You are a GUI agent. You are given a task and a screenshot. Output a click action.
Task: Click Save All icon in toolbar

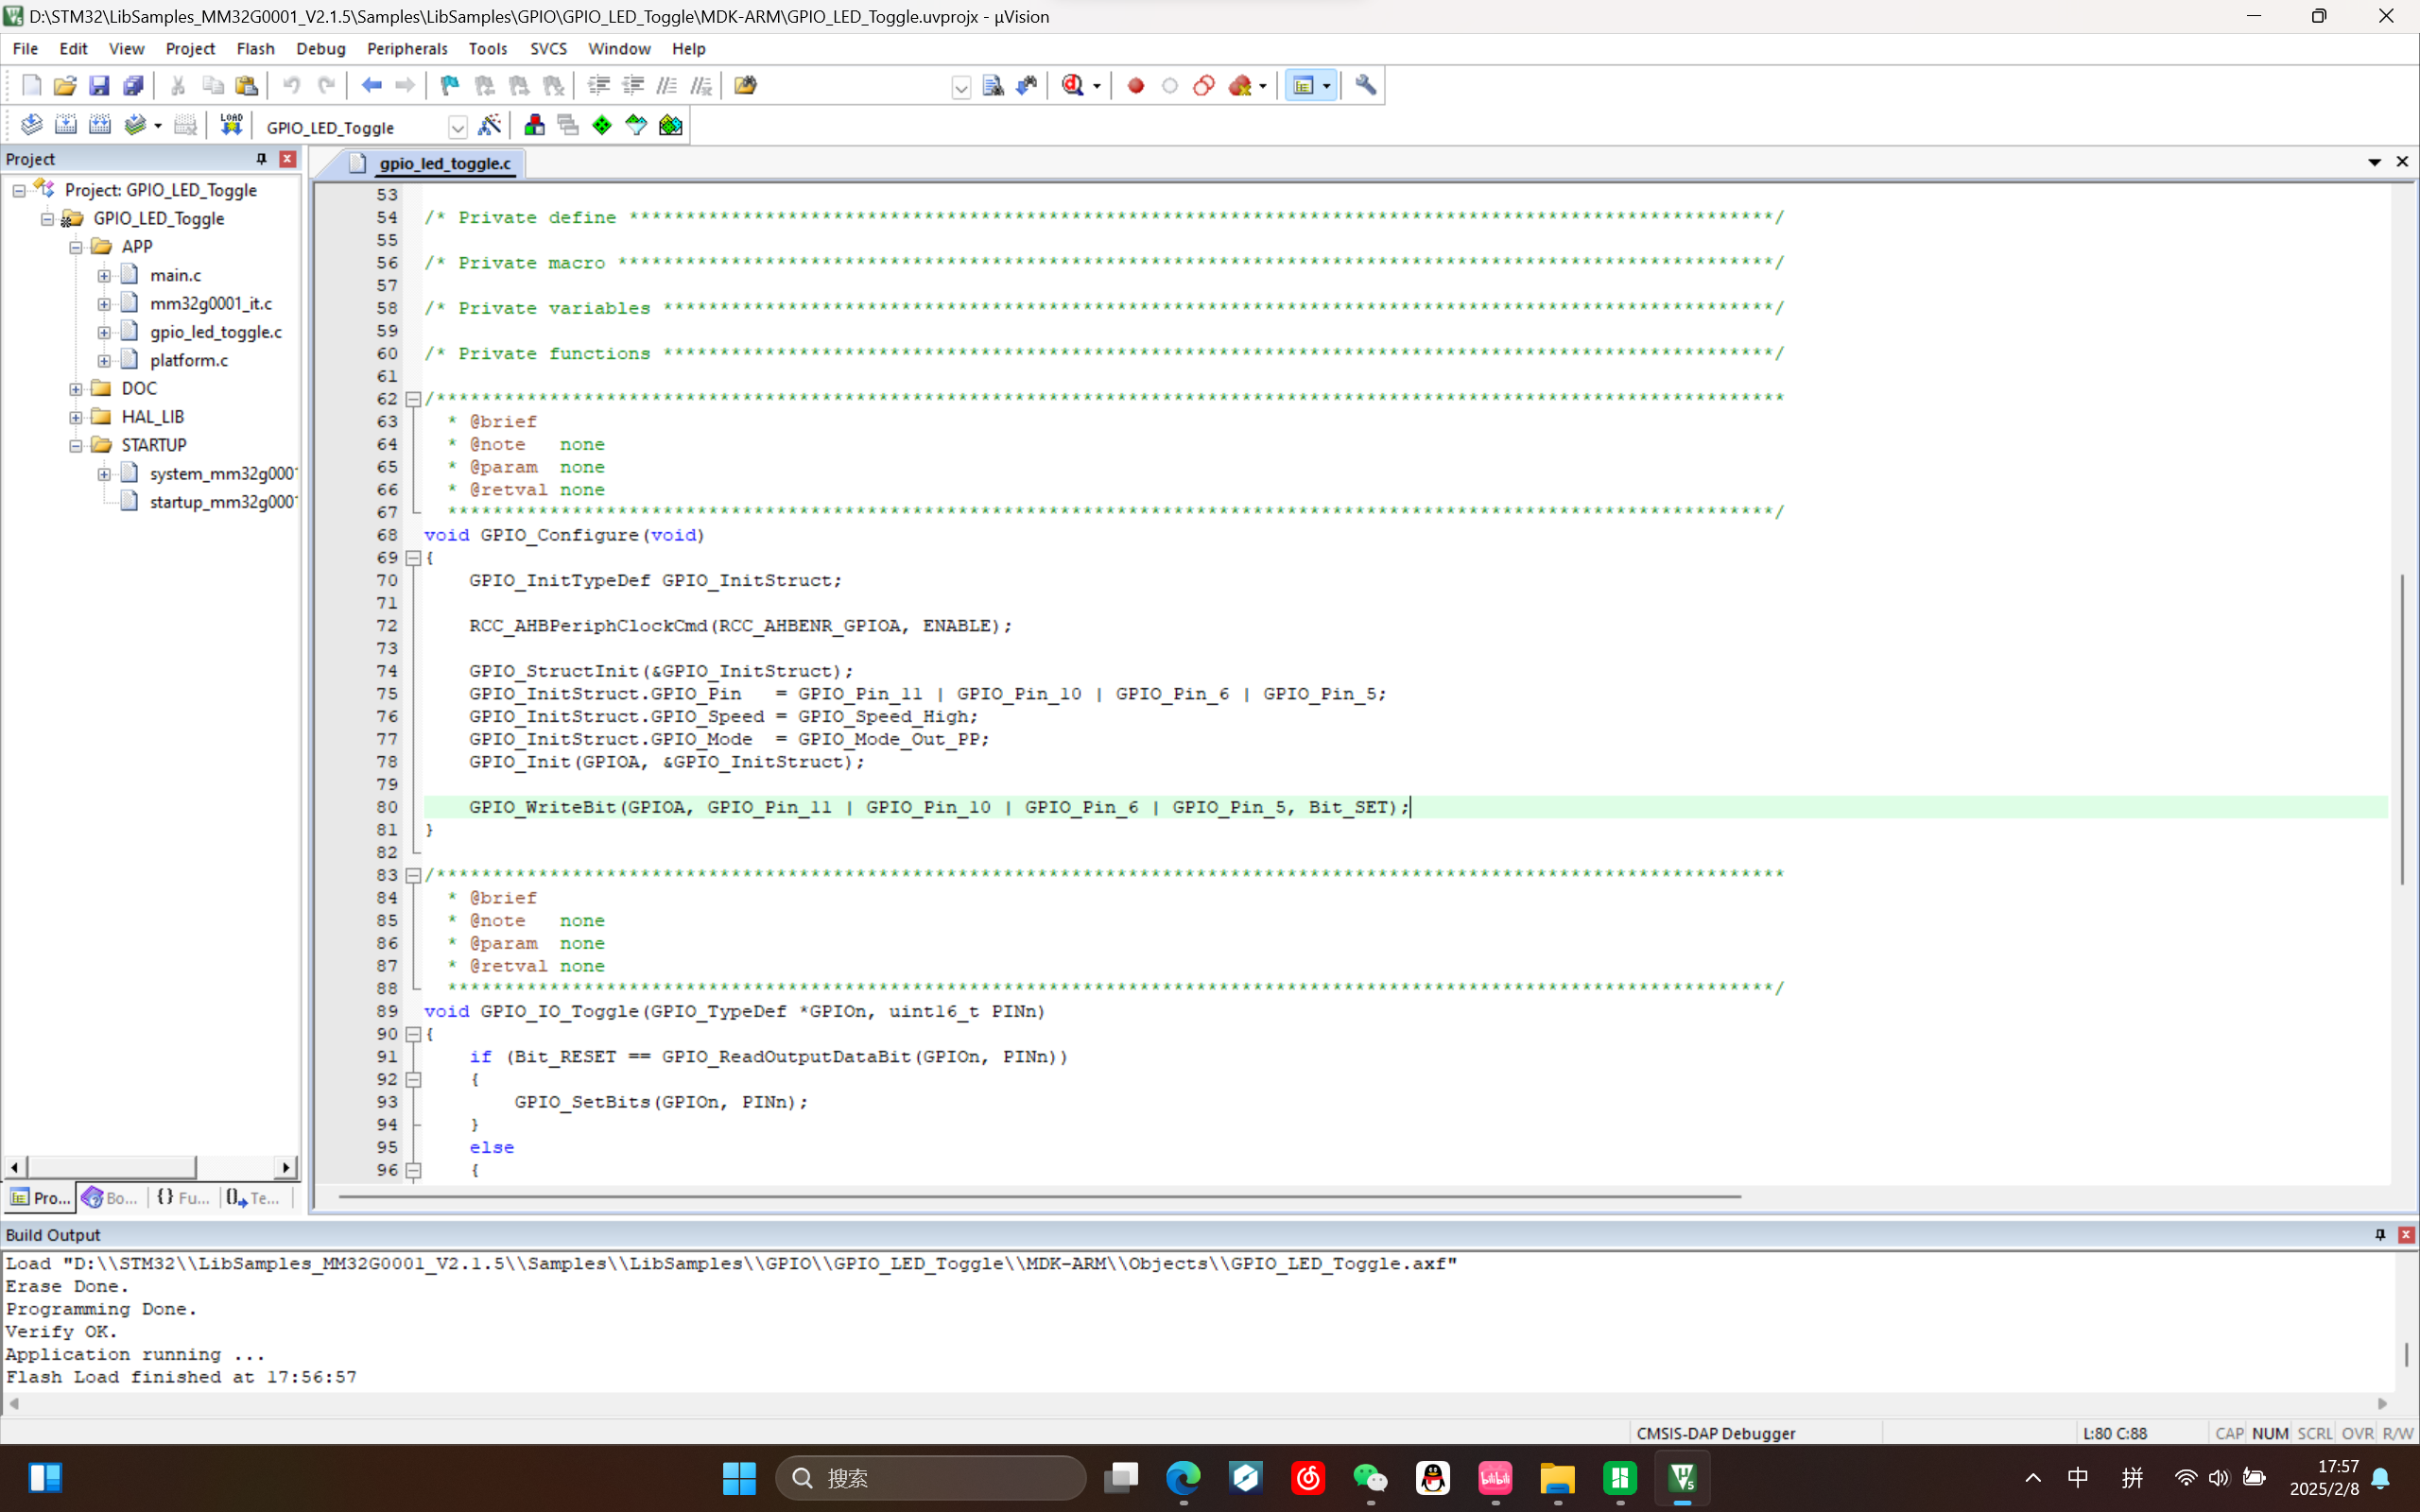(133, 86)
